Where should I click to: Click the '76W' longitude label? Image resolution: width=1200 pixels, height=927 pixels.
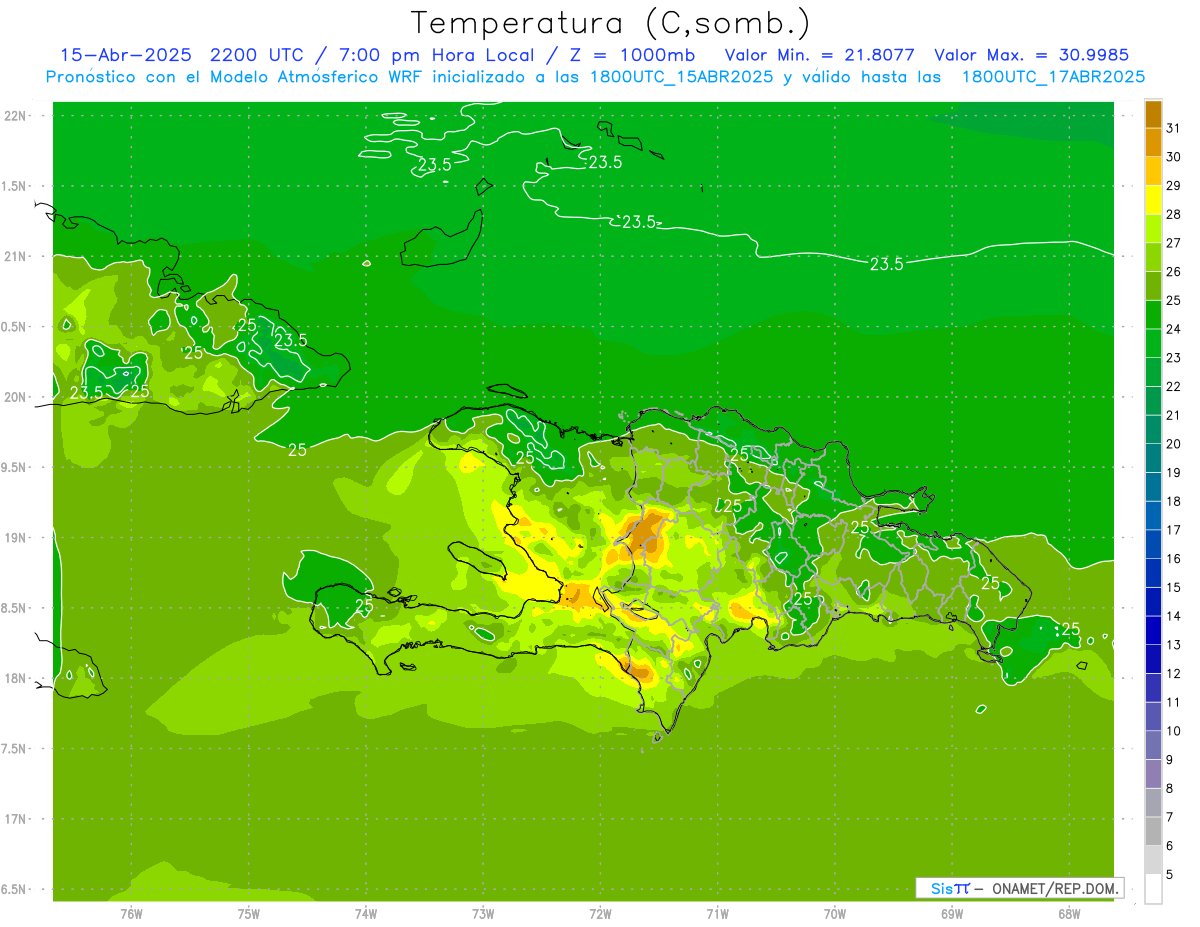(131, 913)
